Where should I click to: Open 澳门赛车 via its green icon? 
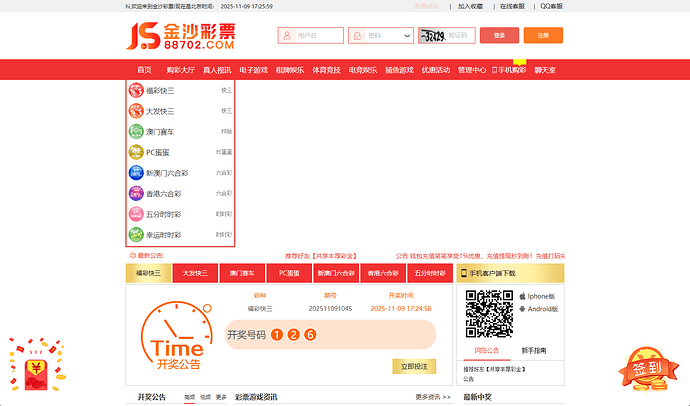click(x=136, y=132)
